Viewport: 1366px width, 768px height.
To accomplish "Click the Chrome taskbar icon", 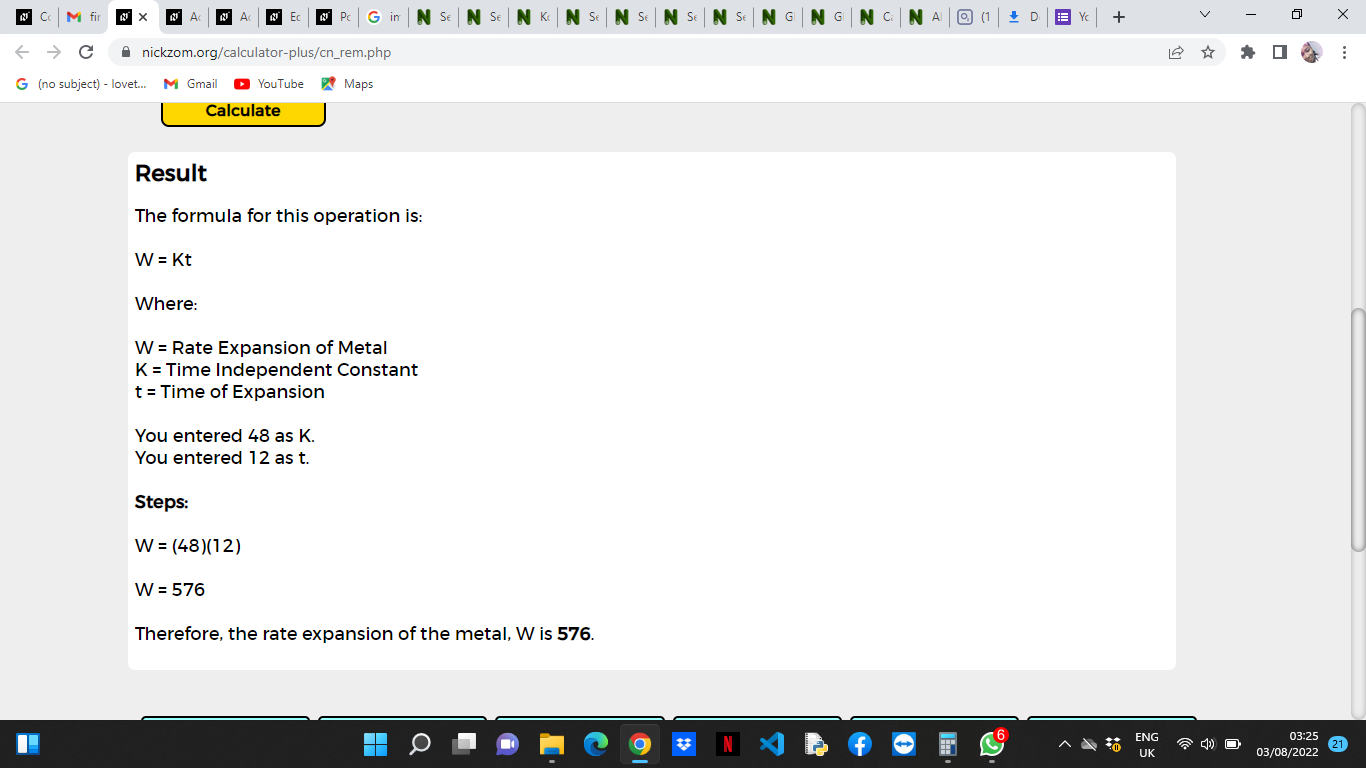I will 640,744.
